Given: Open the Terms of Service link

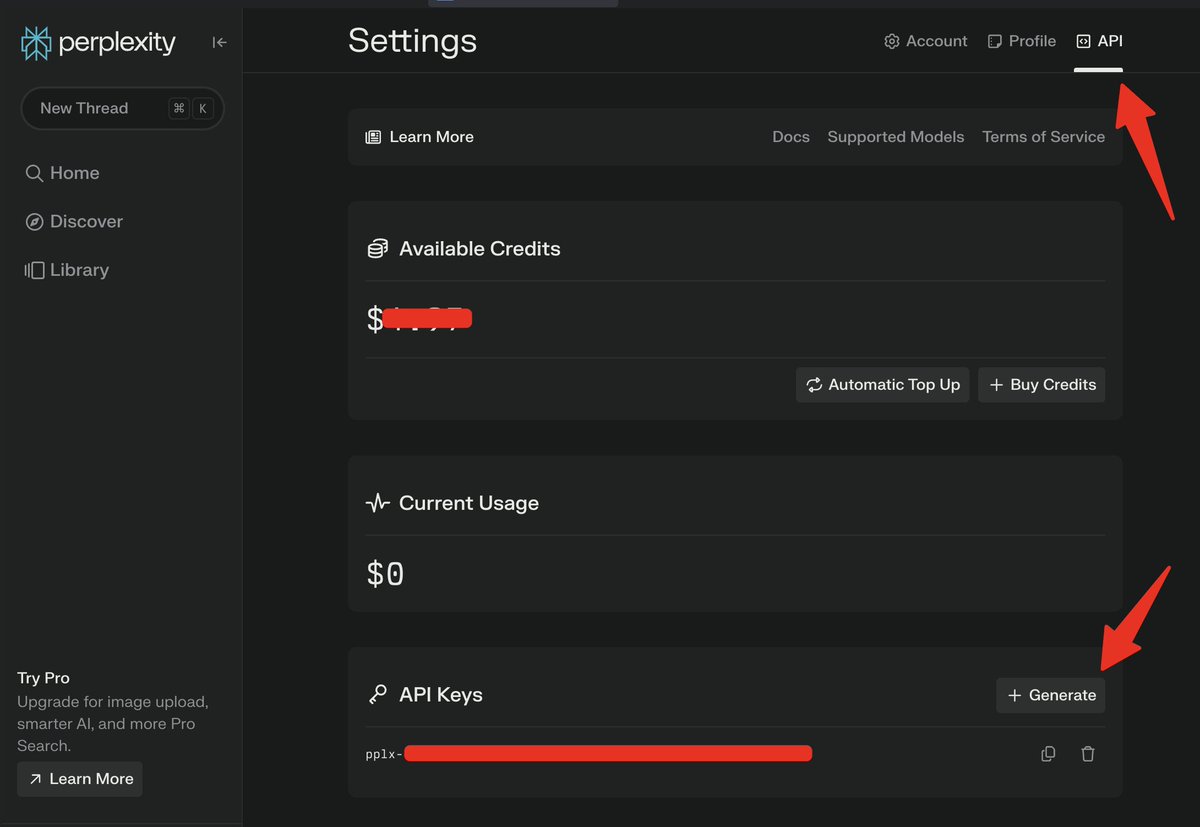Looking at the screenshot, I should (1044, 137).
